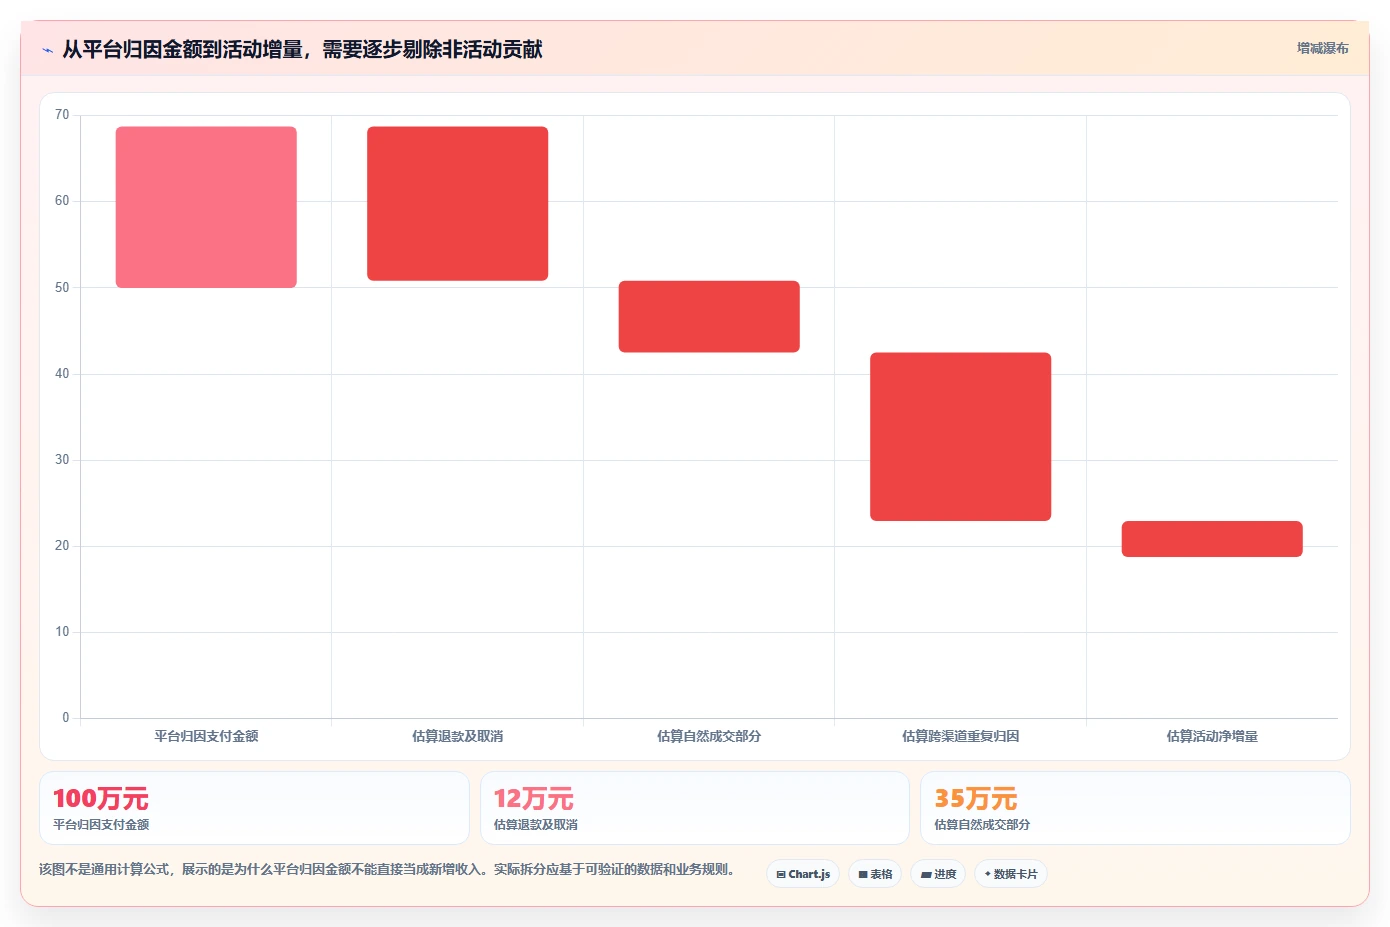This screenshot has width=1390, height=927.
Task: Click the y-axis value 50
Action: pyautogui.click(x=62, y=288)
